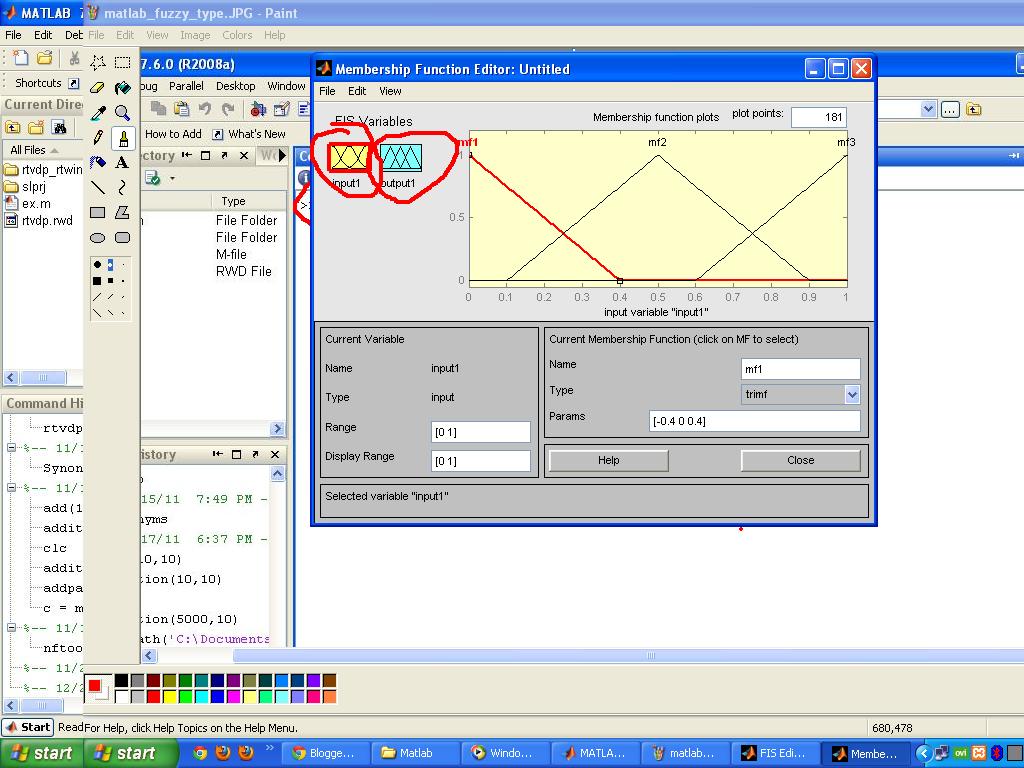Launch Chrome from quick launch bar
The image size is (1024, 768).
(199, 753)
